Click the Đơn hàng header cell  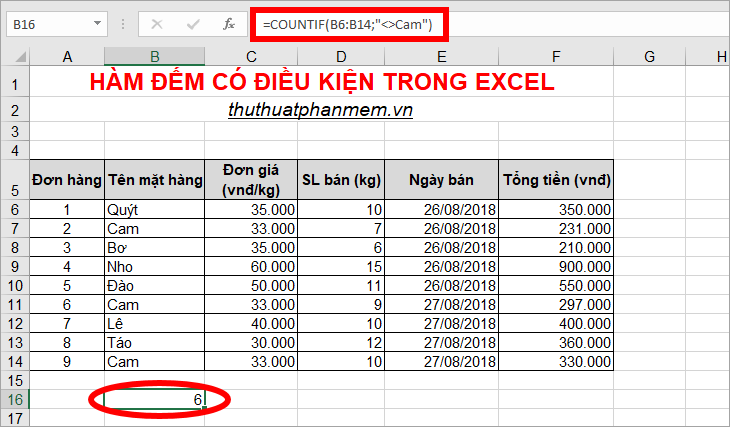click(x=67, y=180)
